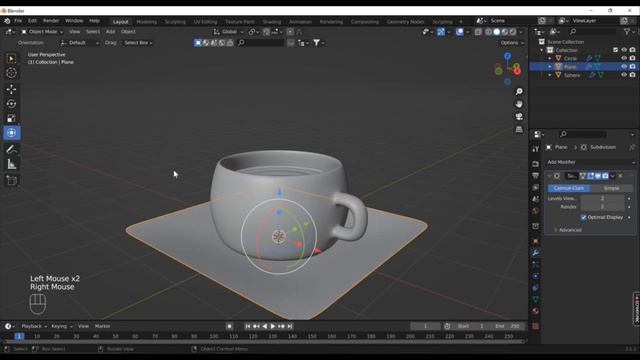Select the Scale tool
The image size is (640, 360).
(x=11, y=118)
